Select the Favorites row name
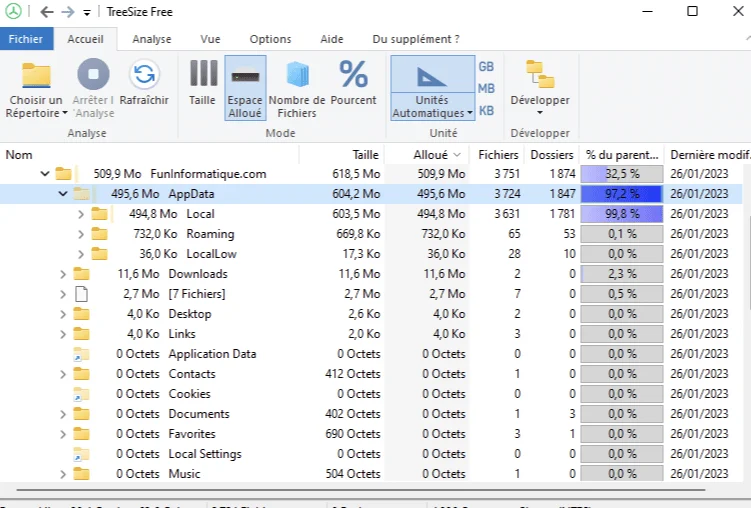This screenshot has width=751, height=508. 192,434
